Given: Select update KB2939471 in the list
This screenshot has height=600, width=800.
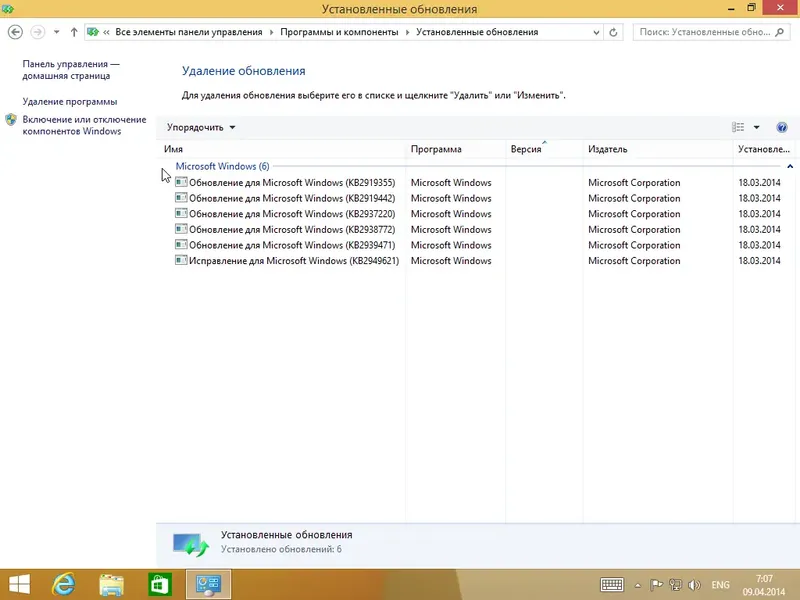Looking at the screenshot, I should (x=477, y=245).
